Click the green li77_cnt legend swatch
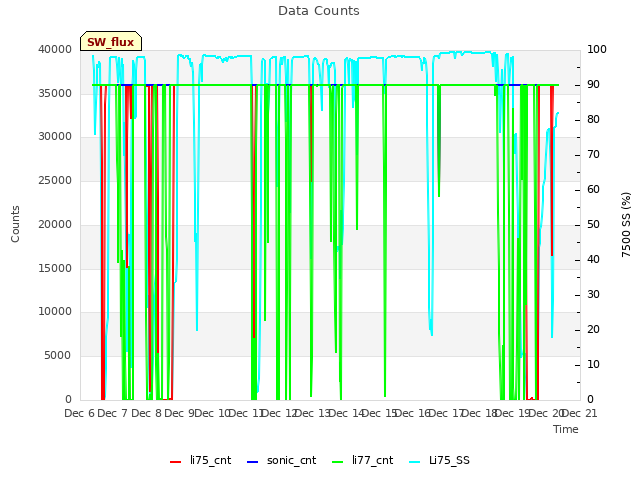 click(x=338, y=462)
